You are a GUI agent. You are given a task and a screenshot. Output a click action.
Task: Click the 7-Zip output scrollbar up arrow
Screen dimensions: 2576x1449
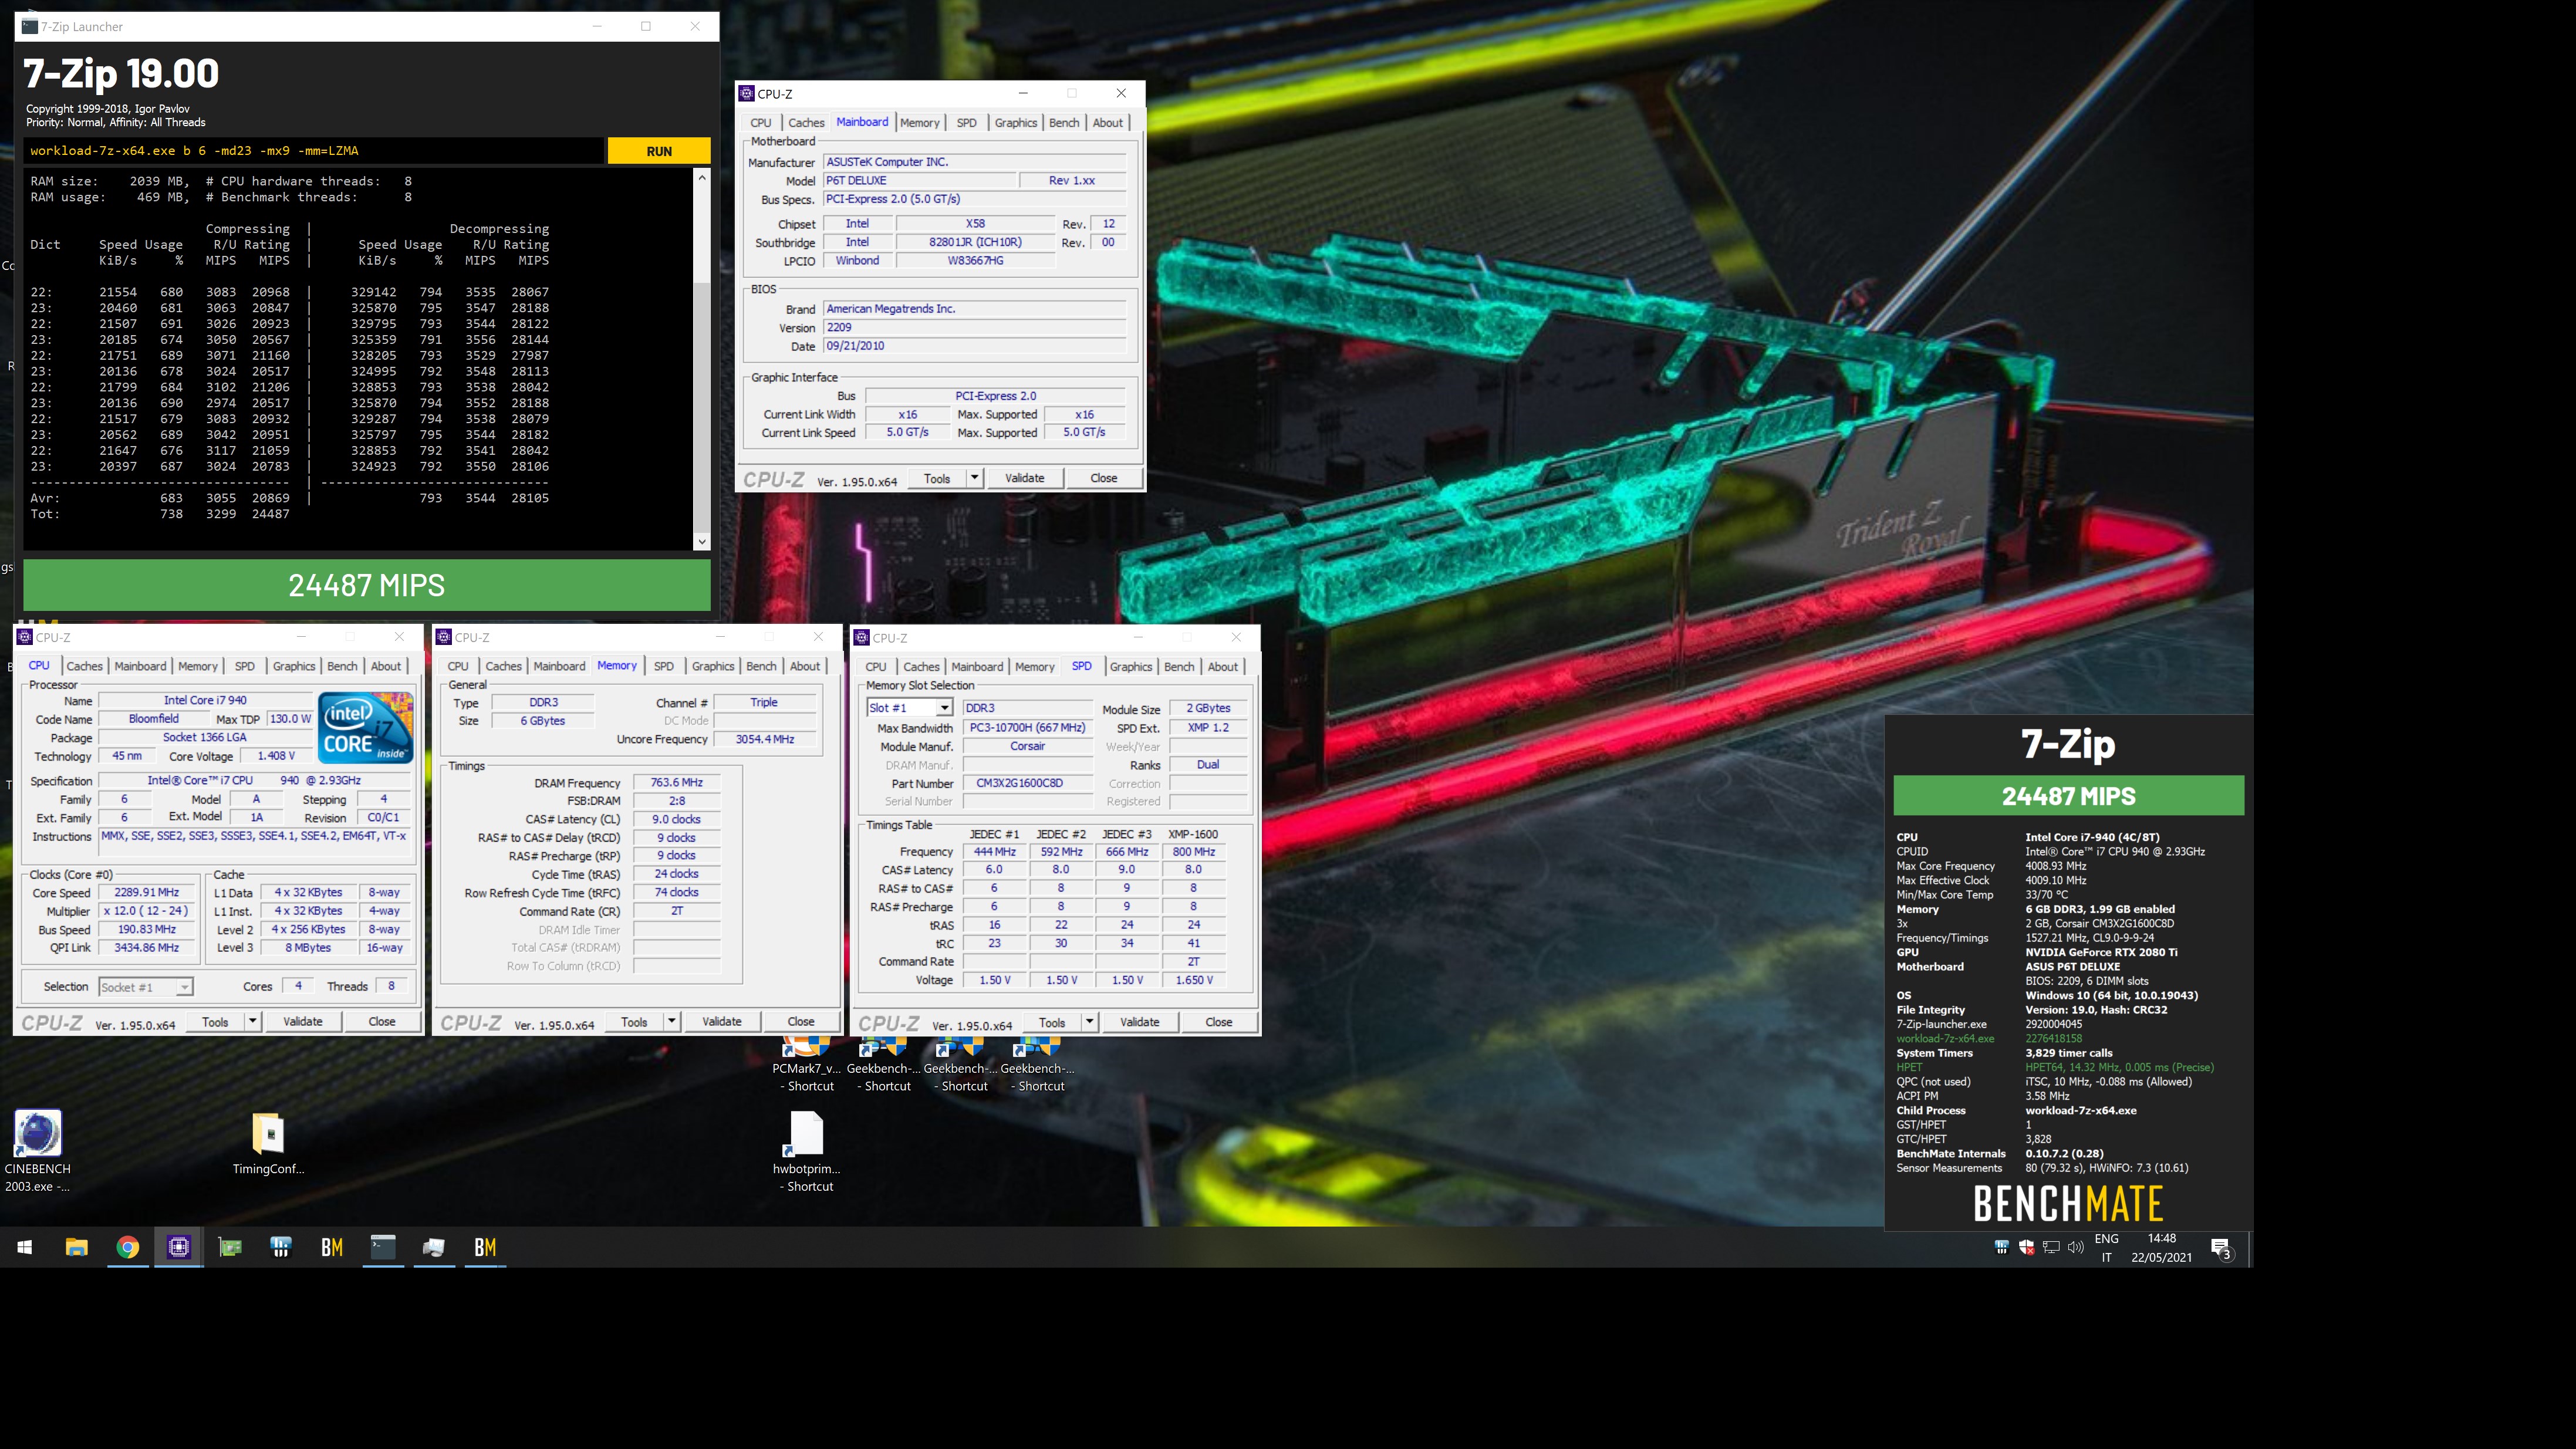tap(702, 177)
